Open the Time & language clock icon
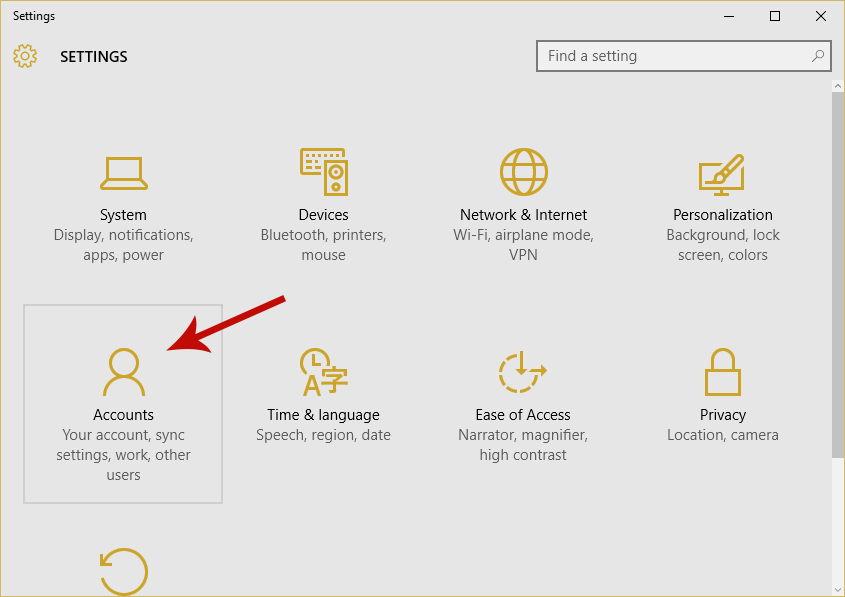 [x=323, y=372]
